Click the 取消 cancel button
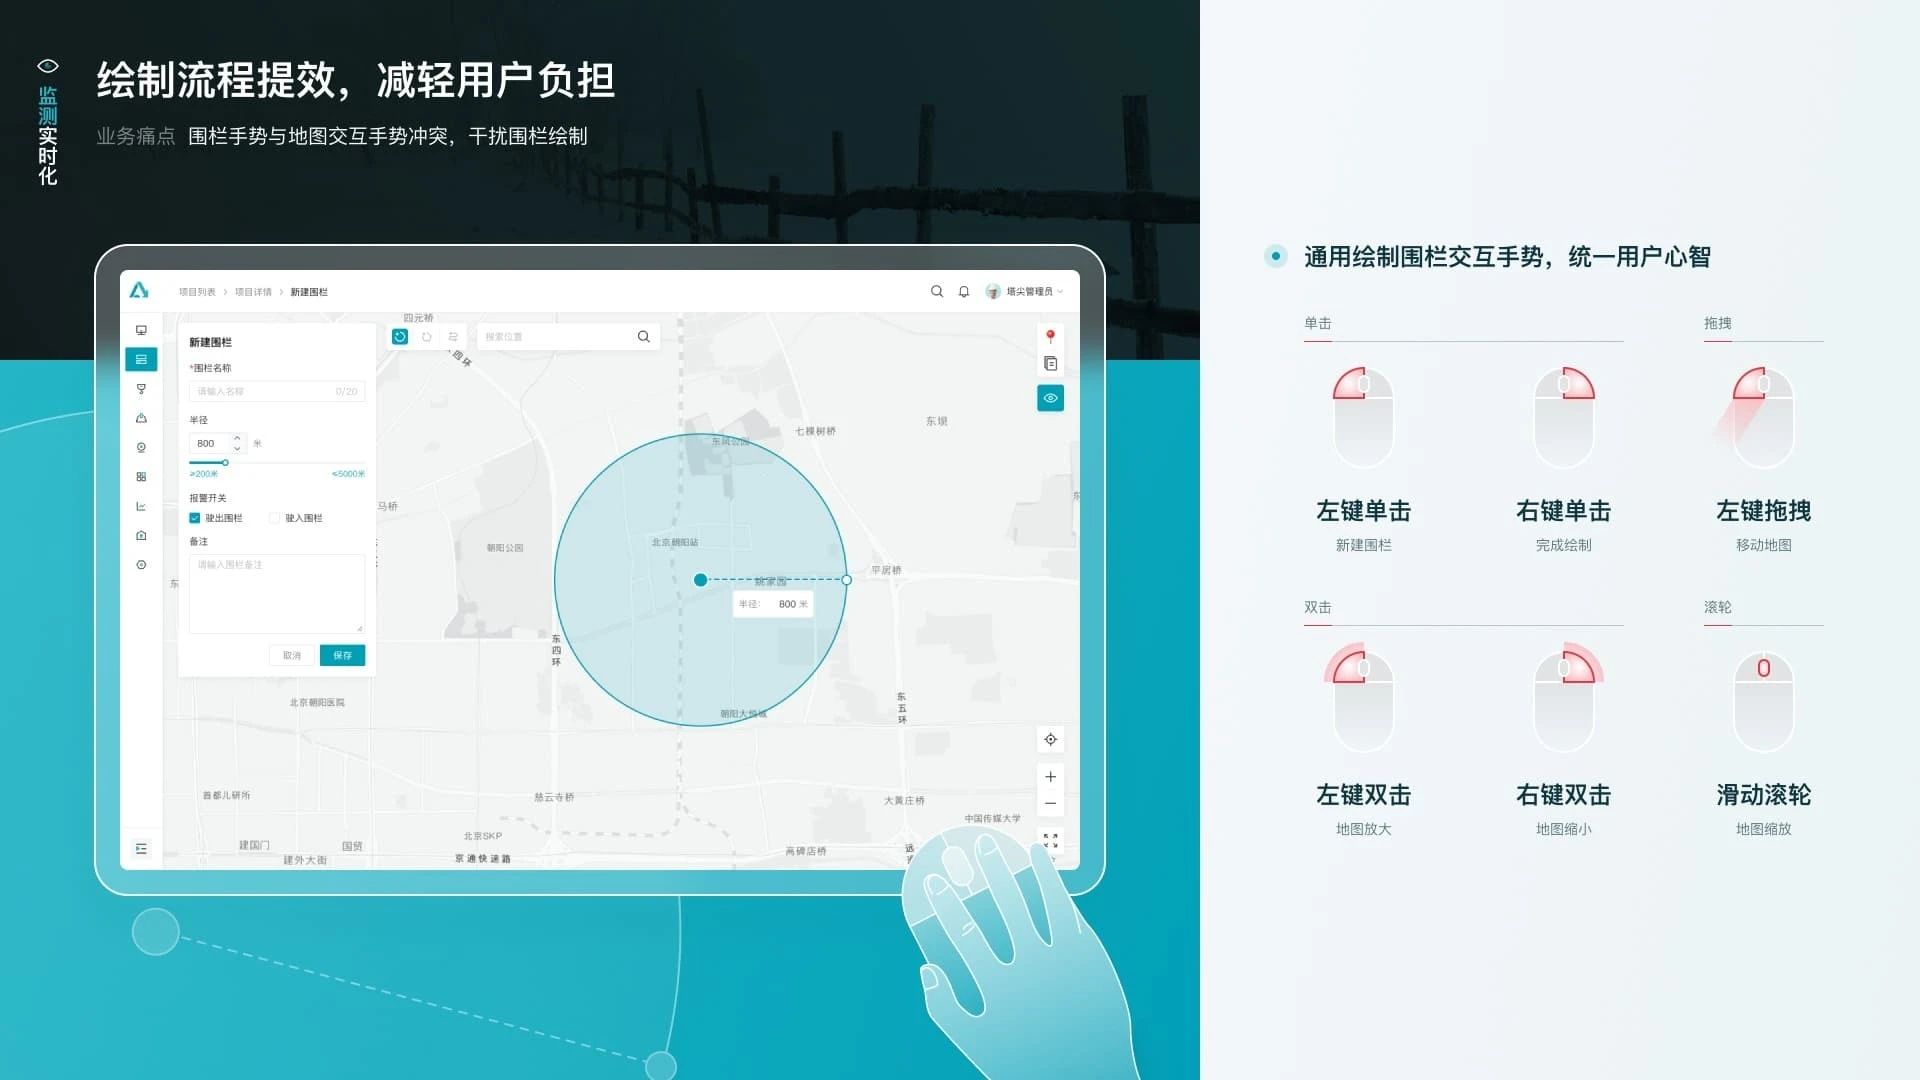The width and height of the screenshot is (1920, 1080). [x=292, y=655]
